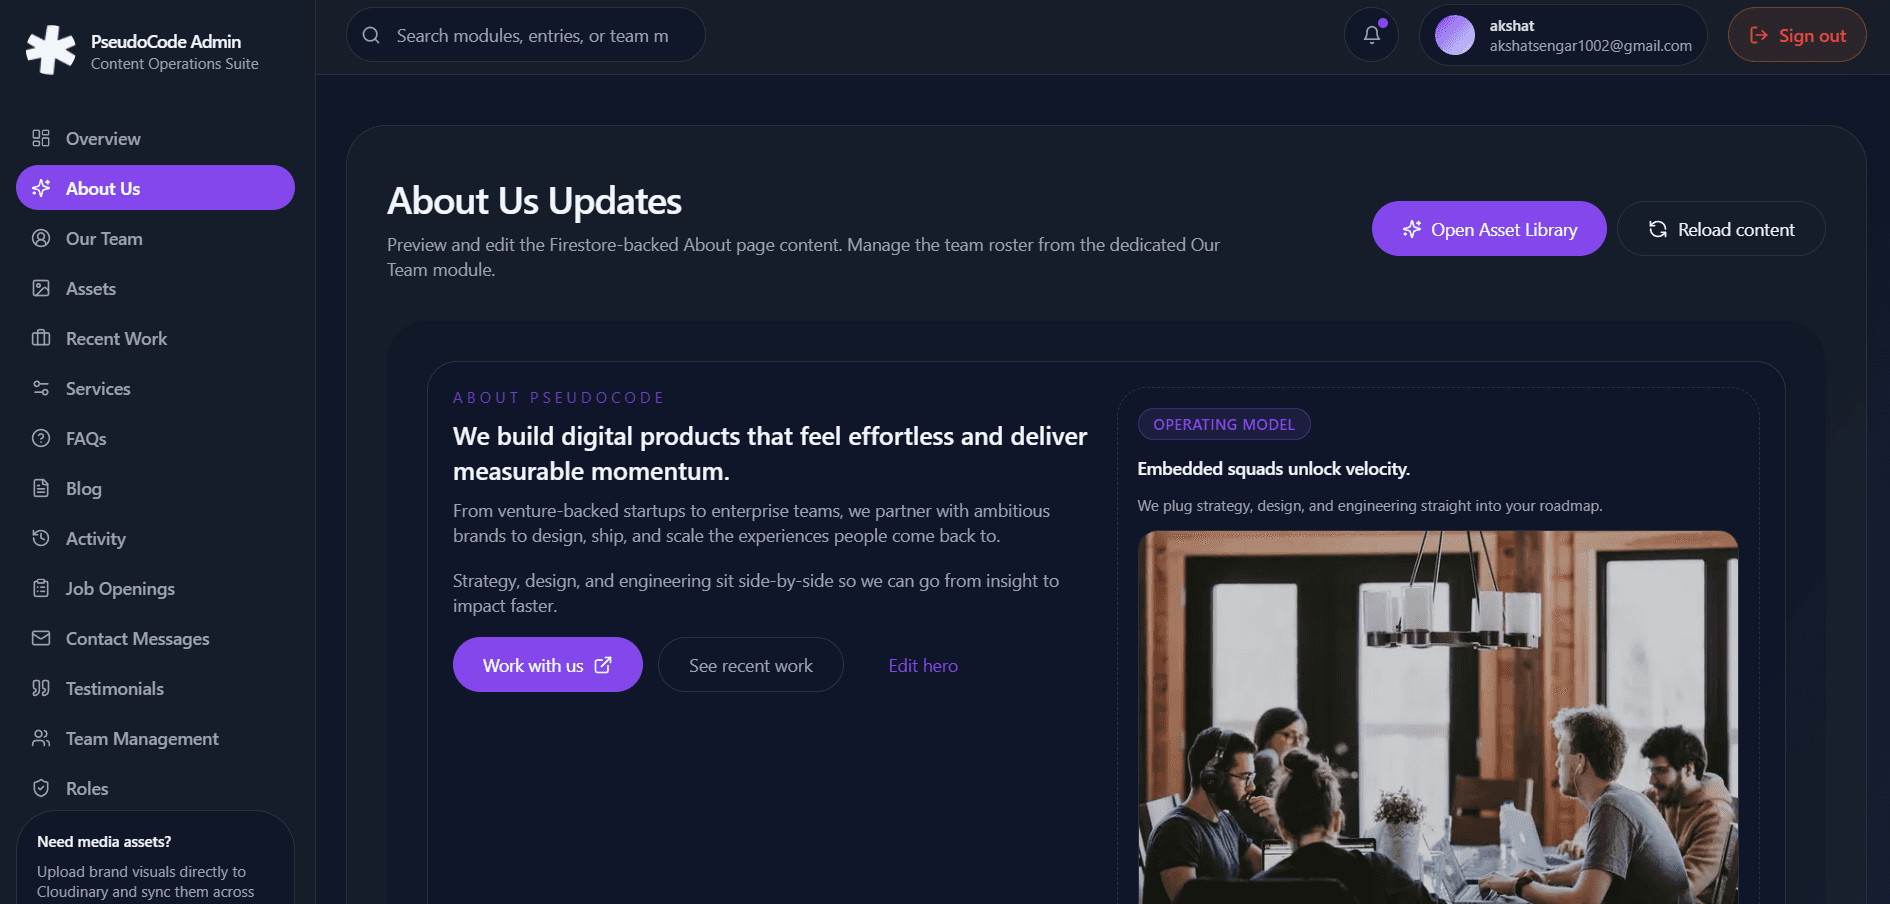Click the FAQs question mark icon
Viewport: 1890px width, 904px height.
click(41, 438)
